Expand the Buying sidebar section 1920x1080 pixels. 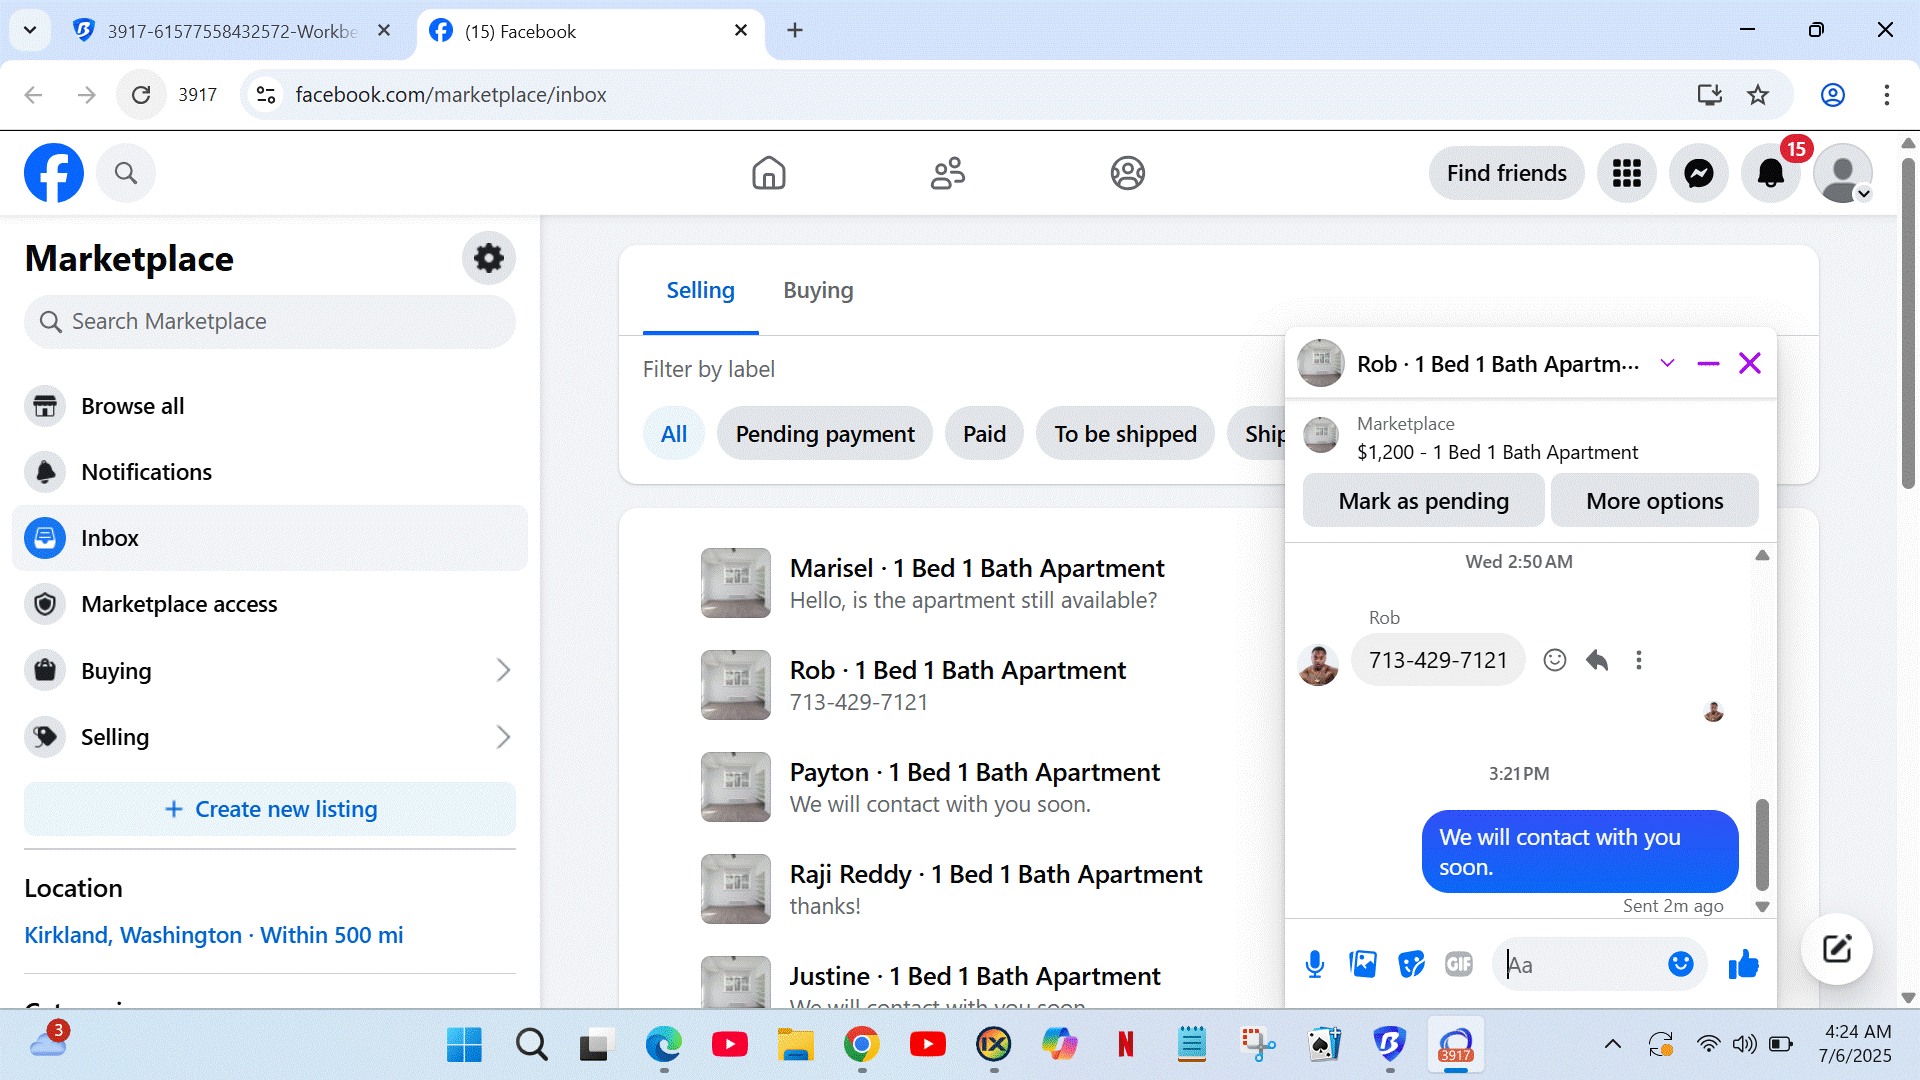pyautogui.click(x=503, y=671)
